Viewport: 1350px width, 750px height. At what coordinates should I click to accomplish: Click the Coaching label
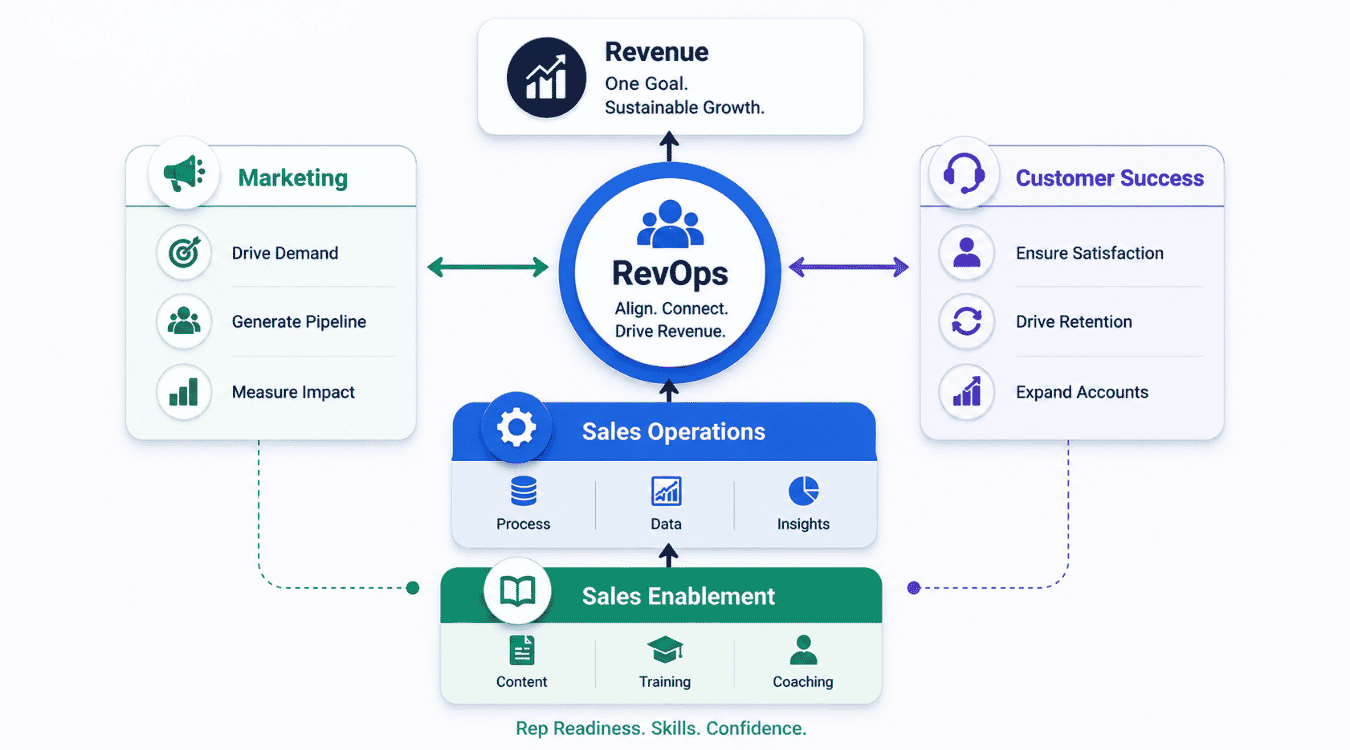pyautogui.click(x=803, y=682)
